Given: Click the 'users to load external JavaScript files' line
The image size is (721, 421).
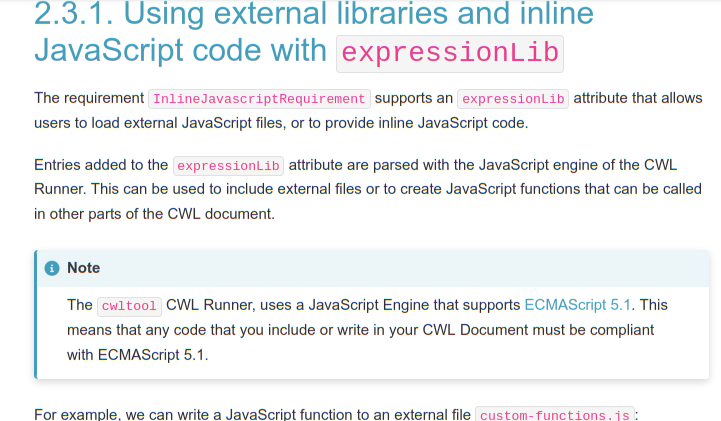Looking at the screenshot, I should coord(281,123).
